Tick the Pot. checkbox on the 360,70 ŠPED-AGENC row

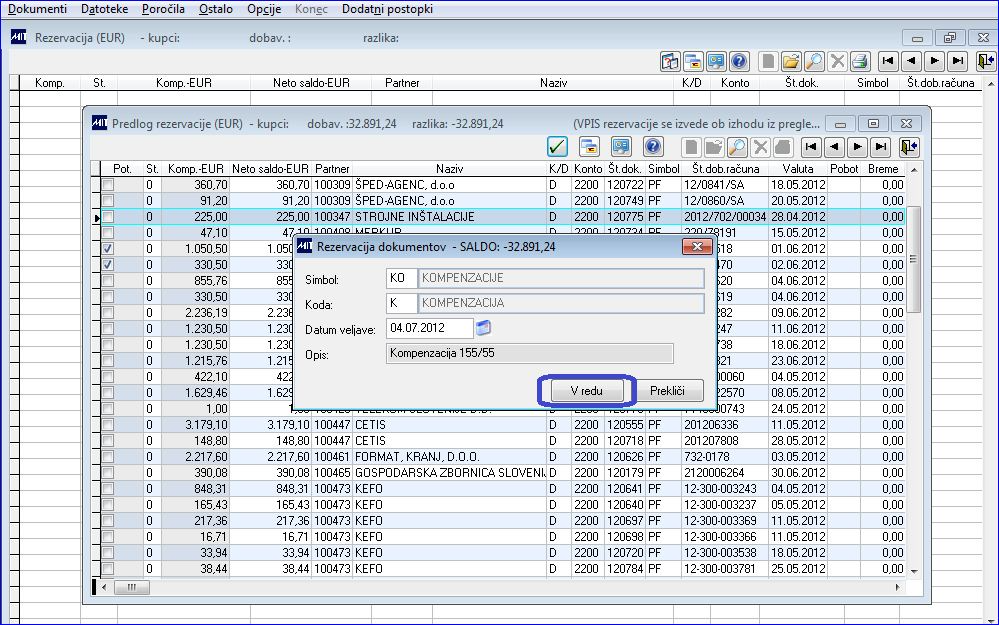click(108, 185)
